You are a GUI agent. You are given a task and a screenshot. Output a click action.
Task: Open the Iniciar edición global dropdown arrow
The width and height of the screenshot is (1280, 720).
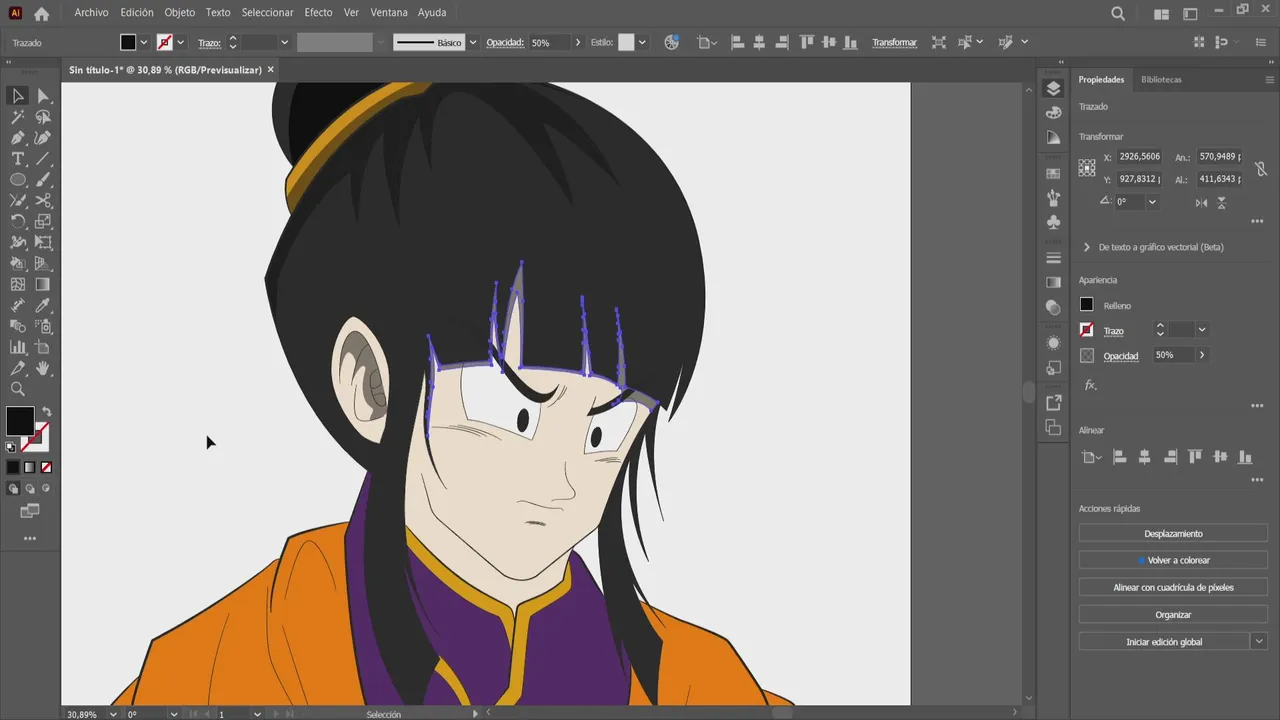(1259, 642)
